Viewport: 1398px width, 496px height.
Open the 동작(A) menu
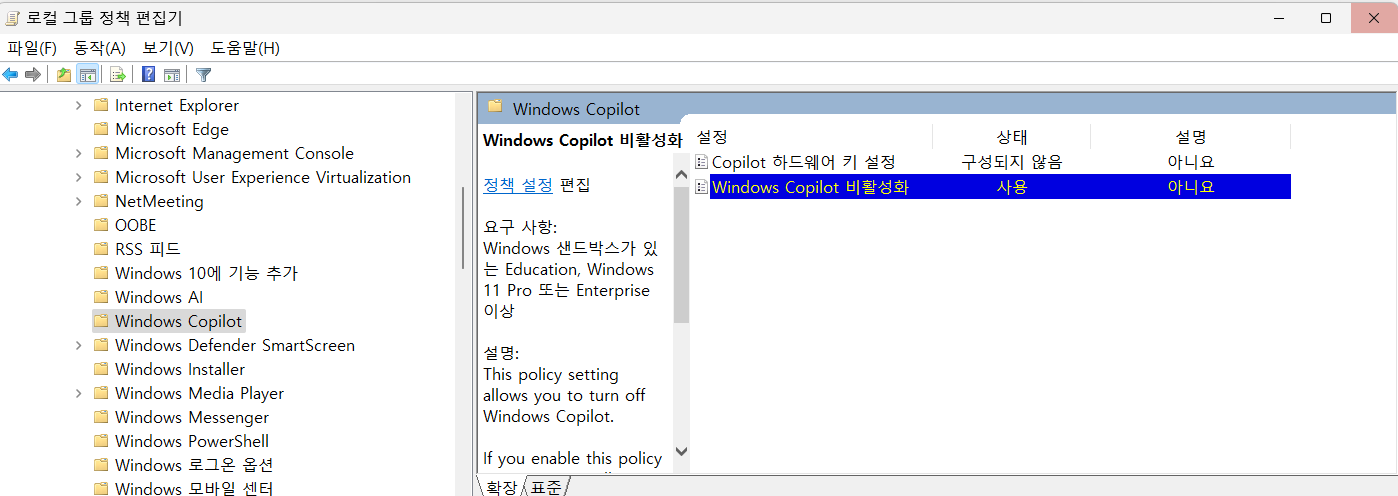tap(100, 48)
